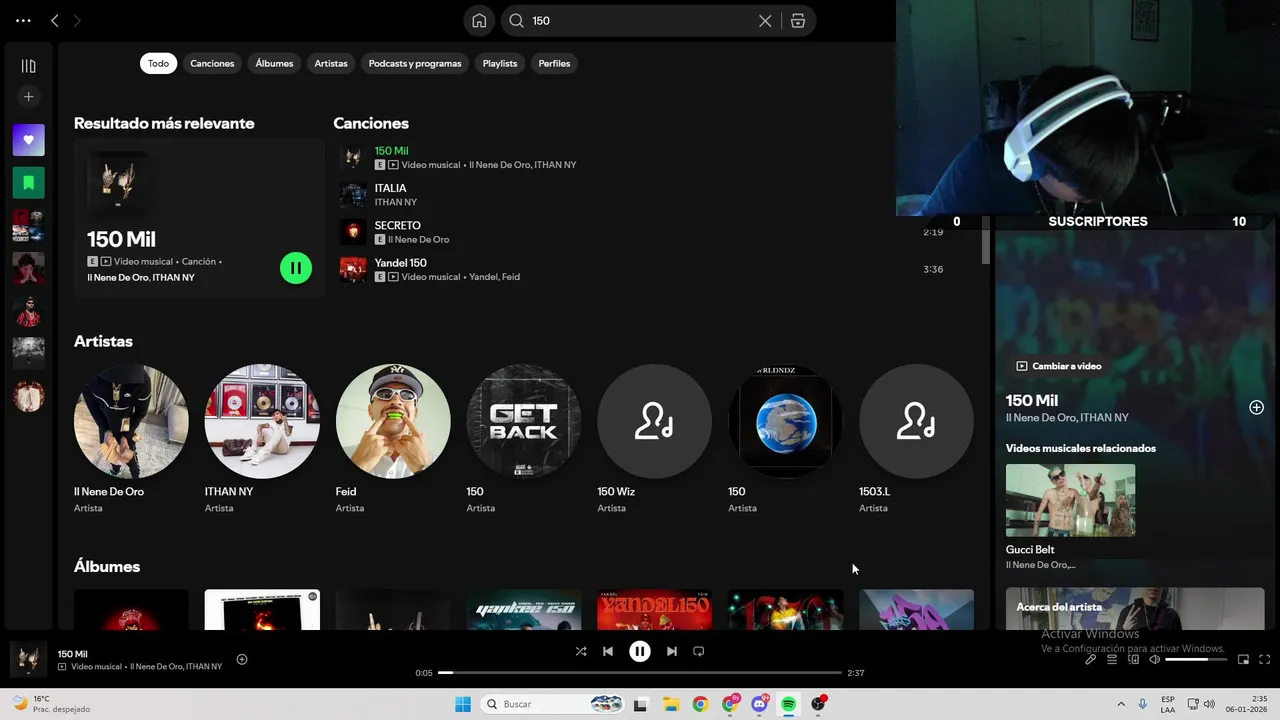Open the Home icon
This screenshot has height=720, width=1280.
[479, 21]
